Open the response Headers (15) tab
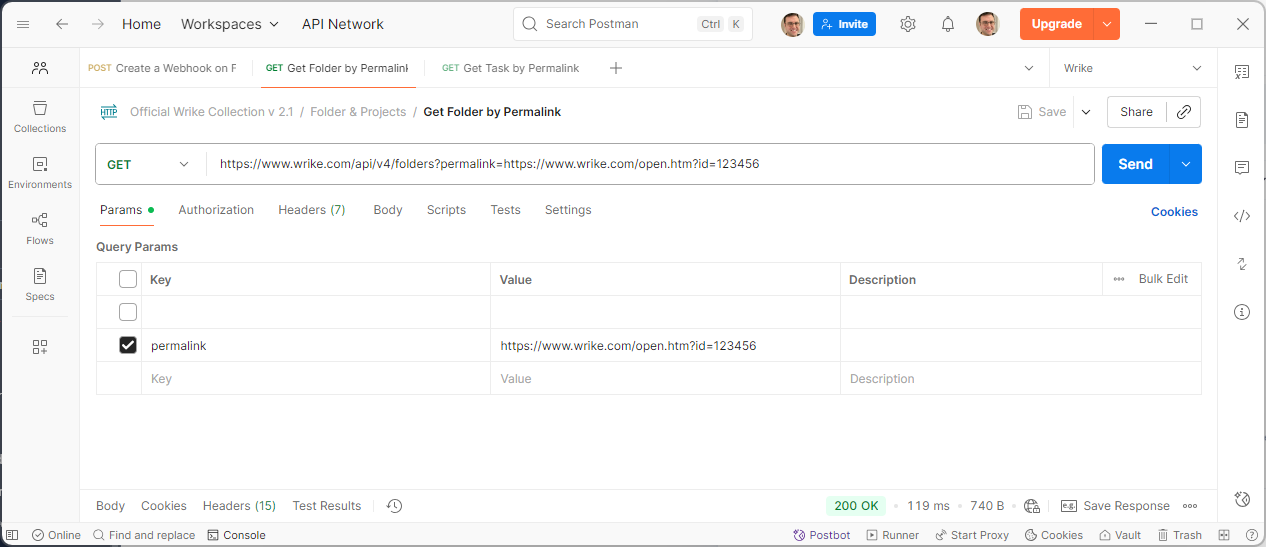The width and height of the screenshot is (1266, 547). [239, 506]
